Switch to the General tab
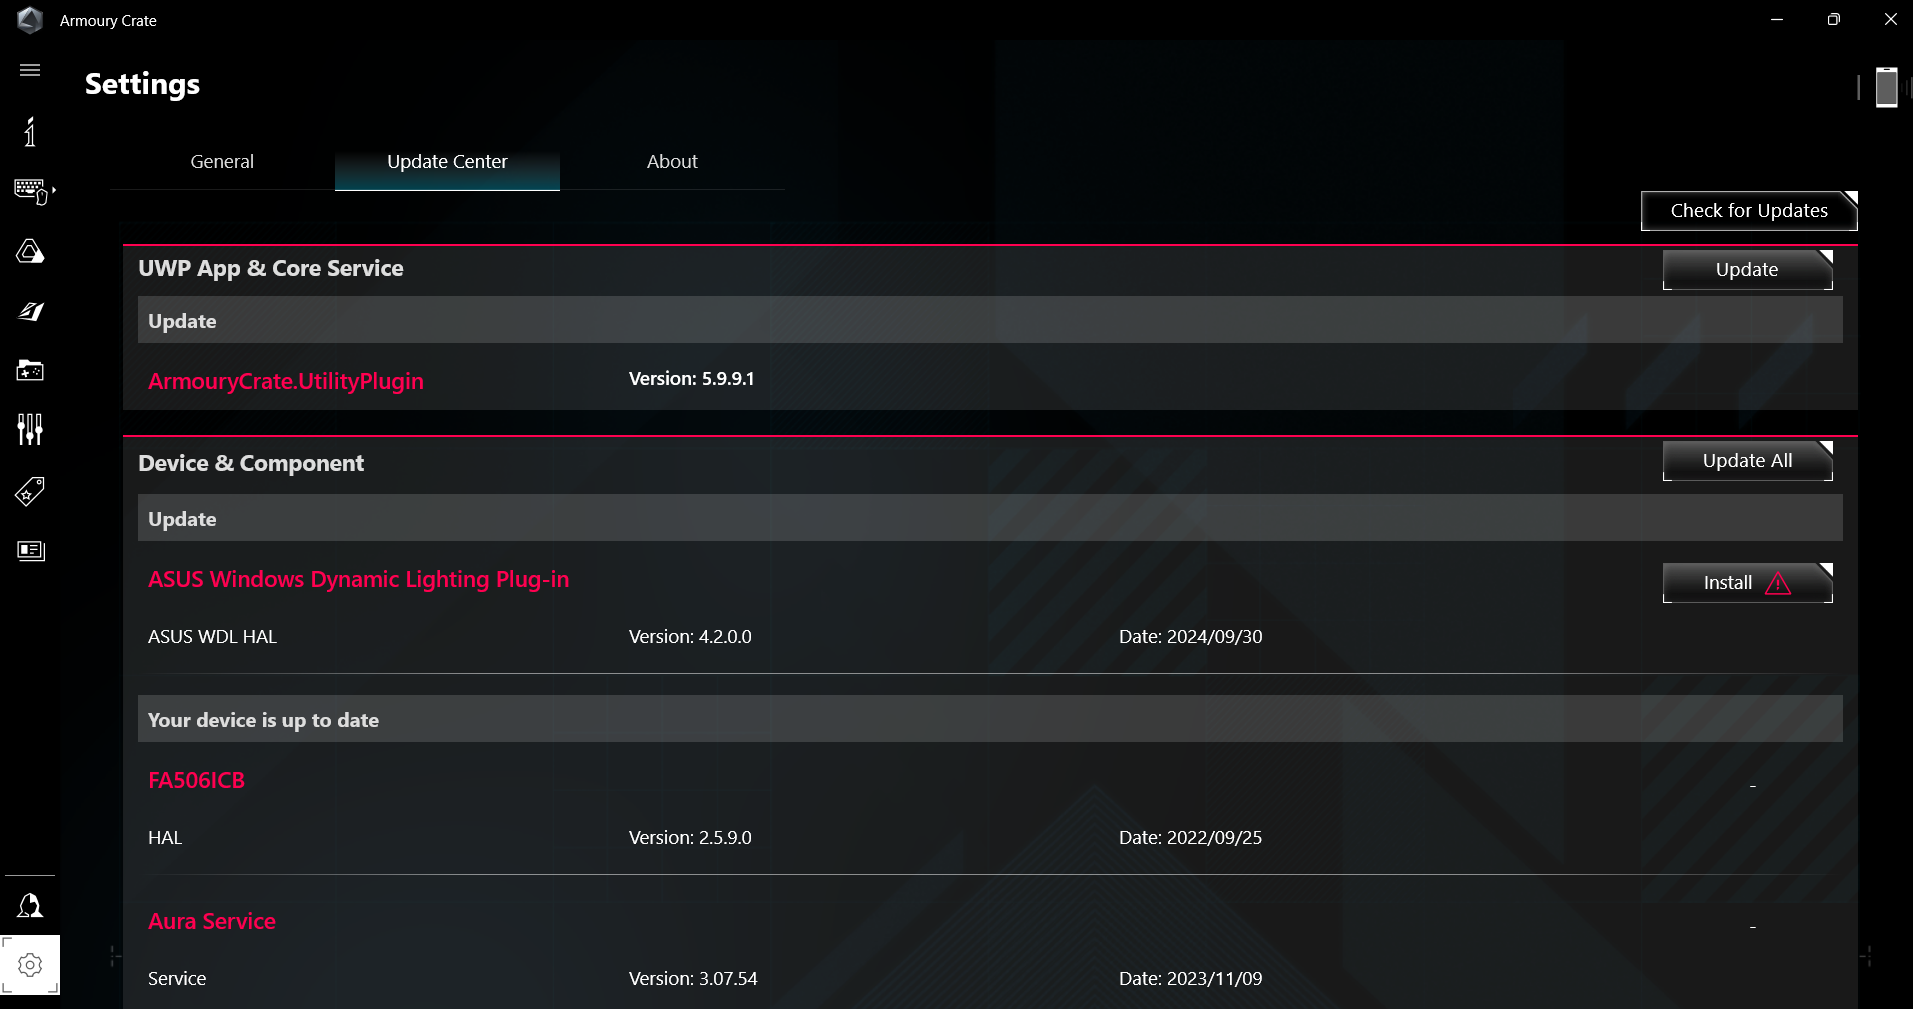The height and width of the screenshot is (1009, 1913). [222, 161]
